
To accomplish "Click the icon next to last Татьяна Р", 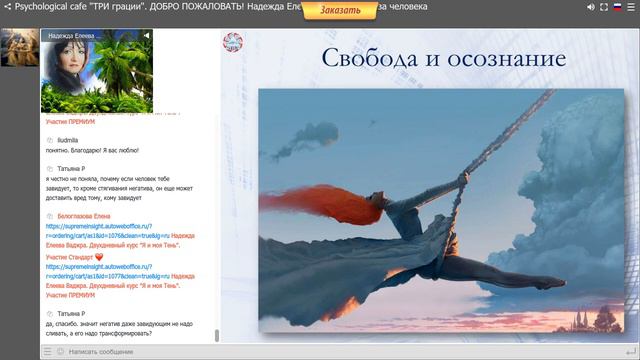I will (x=50, y=314).
